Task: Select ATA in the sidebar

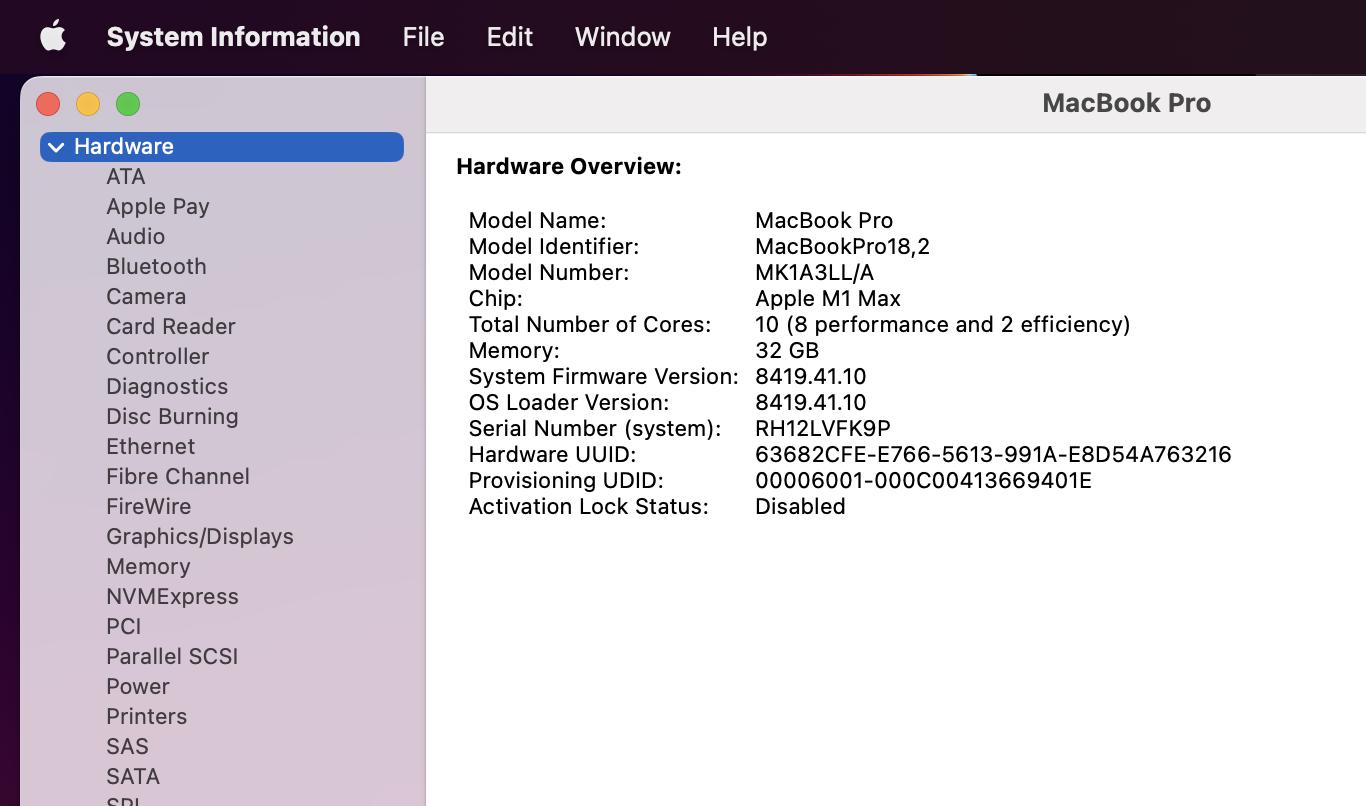Action: 126,176
